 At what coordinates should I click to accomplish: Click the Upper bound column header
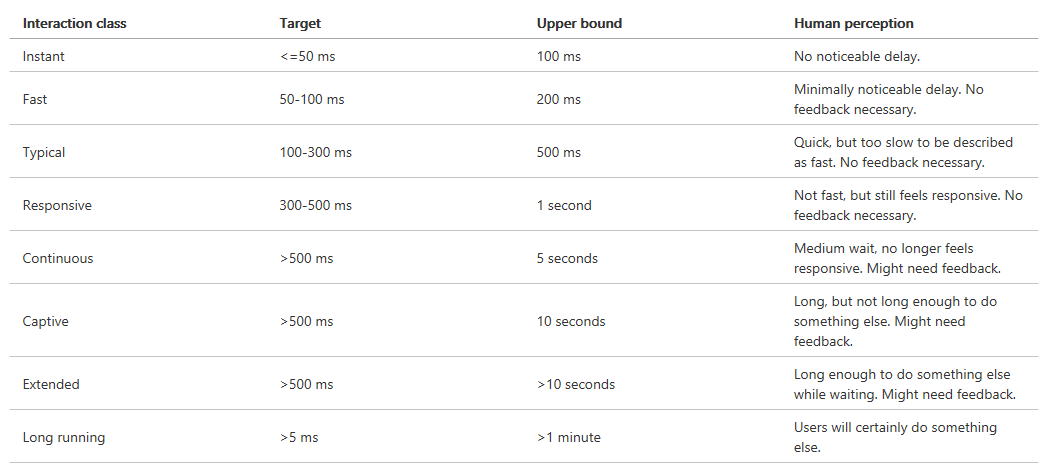(x=577, y=23)
